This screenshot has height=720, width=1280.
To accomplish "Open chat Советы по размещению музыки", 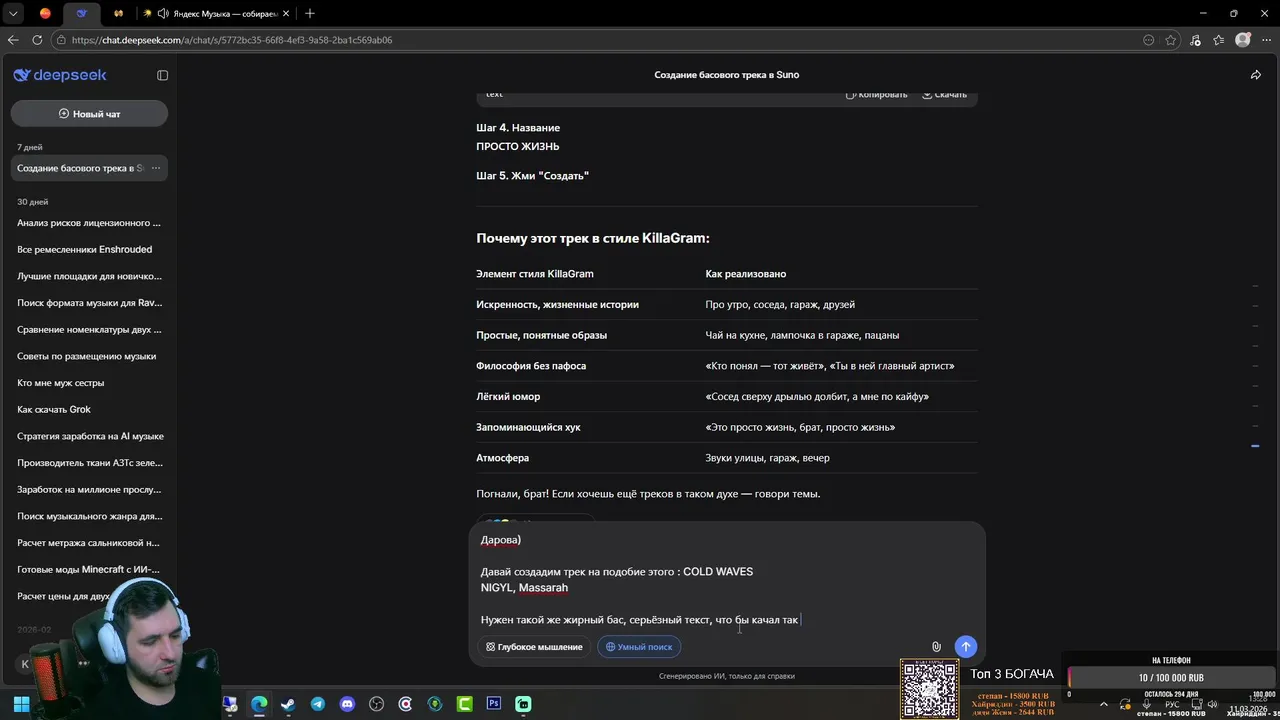I will coord(89,356).
